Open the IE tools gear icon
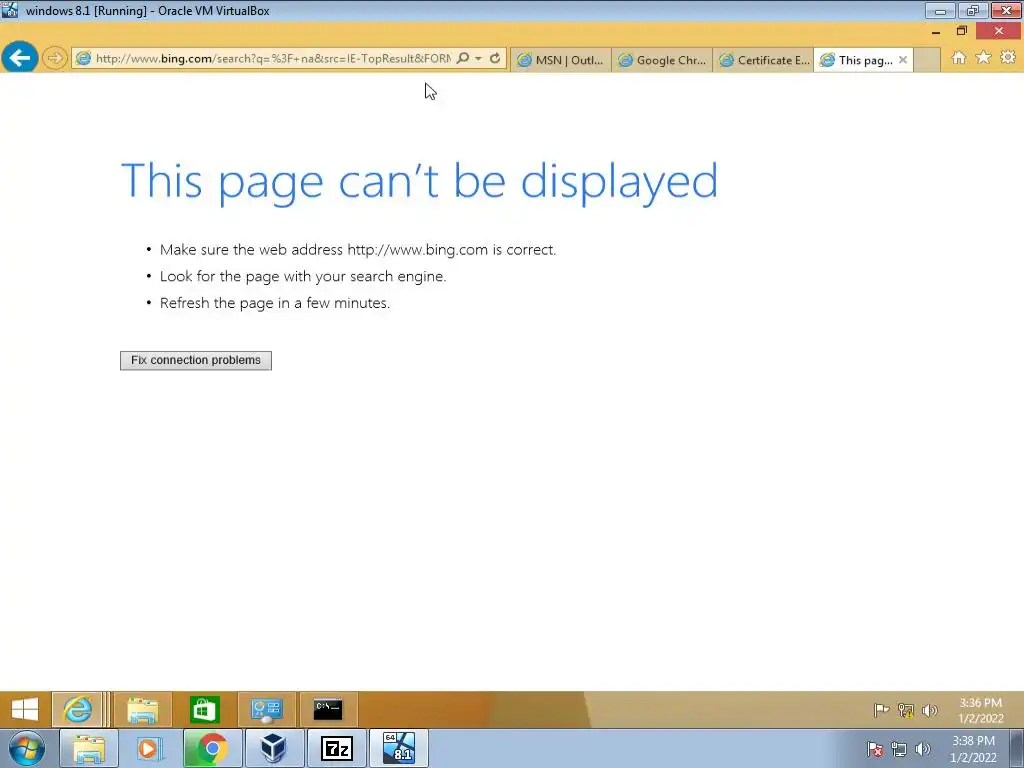 1008,57
